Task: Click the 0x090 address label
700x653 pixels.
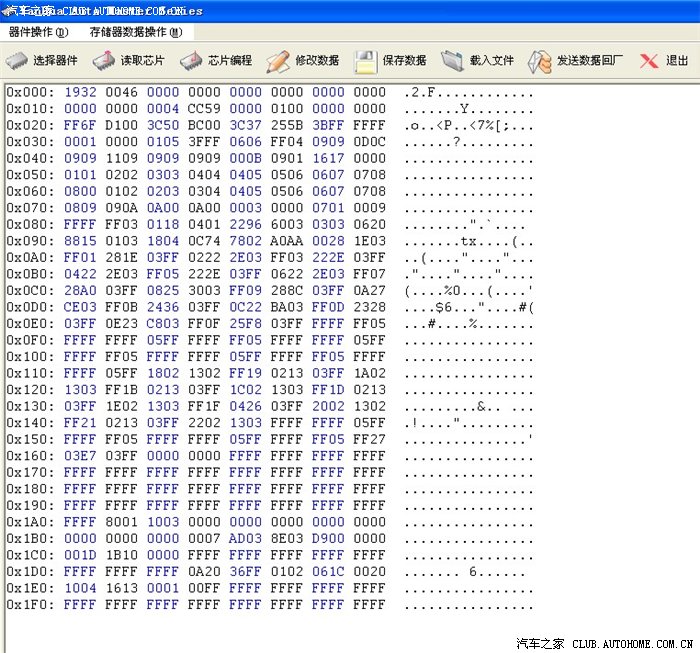Action: click(30, 241)
